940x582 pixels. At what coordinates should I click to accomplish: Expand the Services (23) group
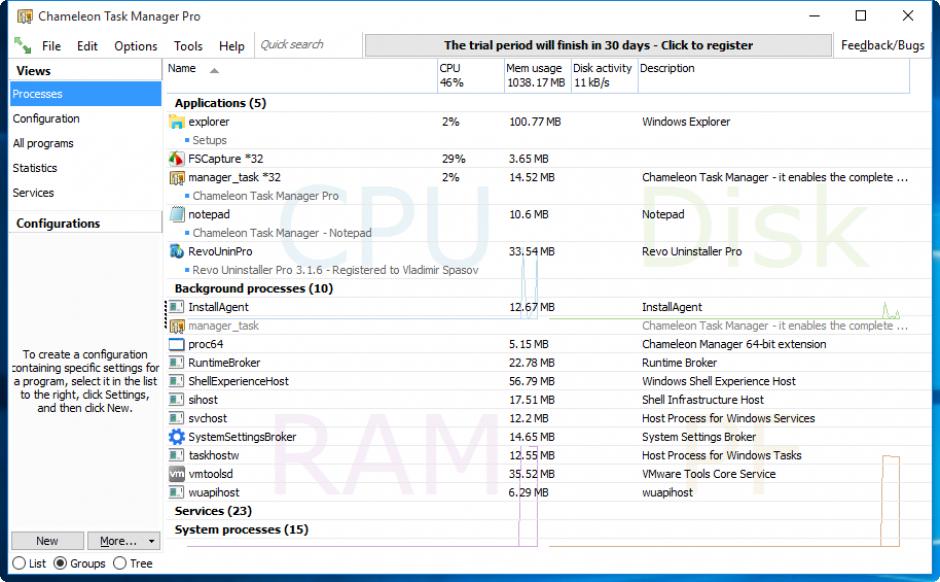(x=213, y=511)
